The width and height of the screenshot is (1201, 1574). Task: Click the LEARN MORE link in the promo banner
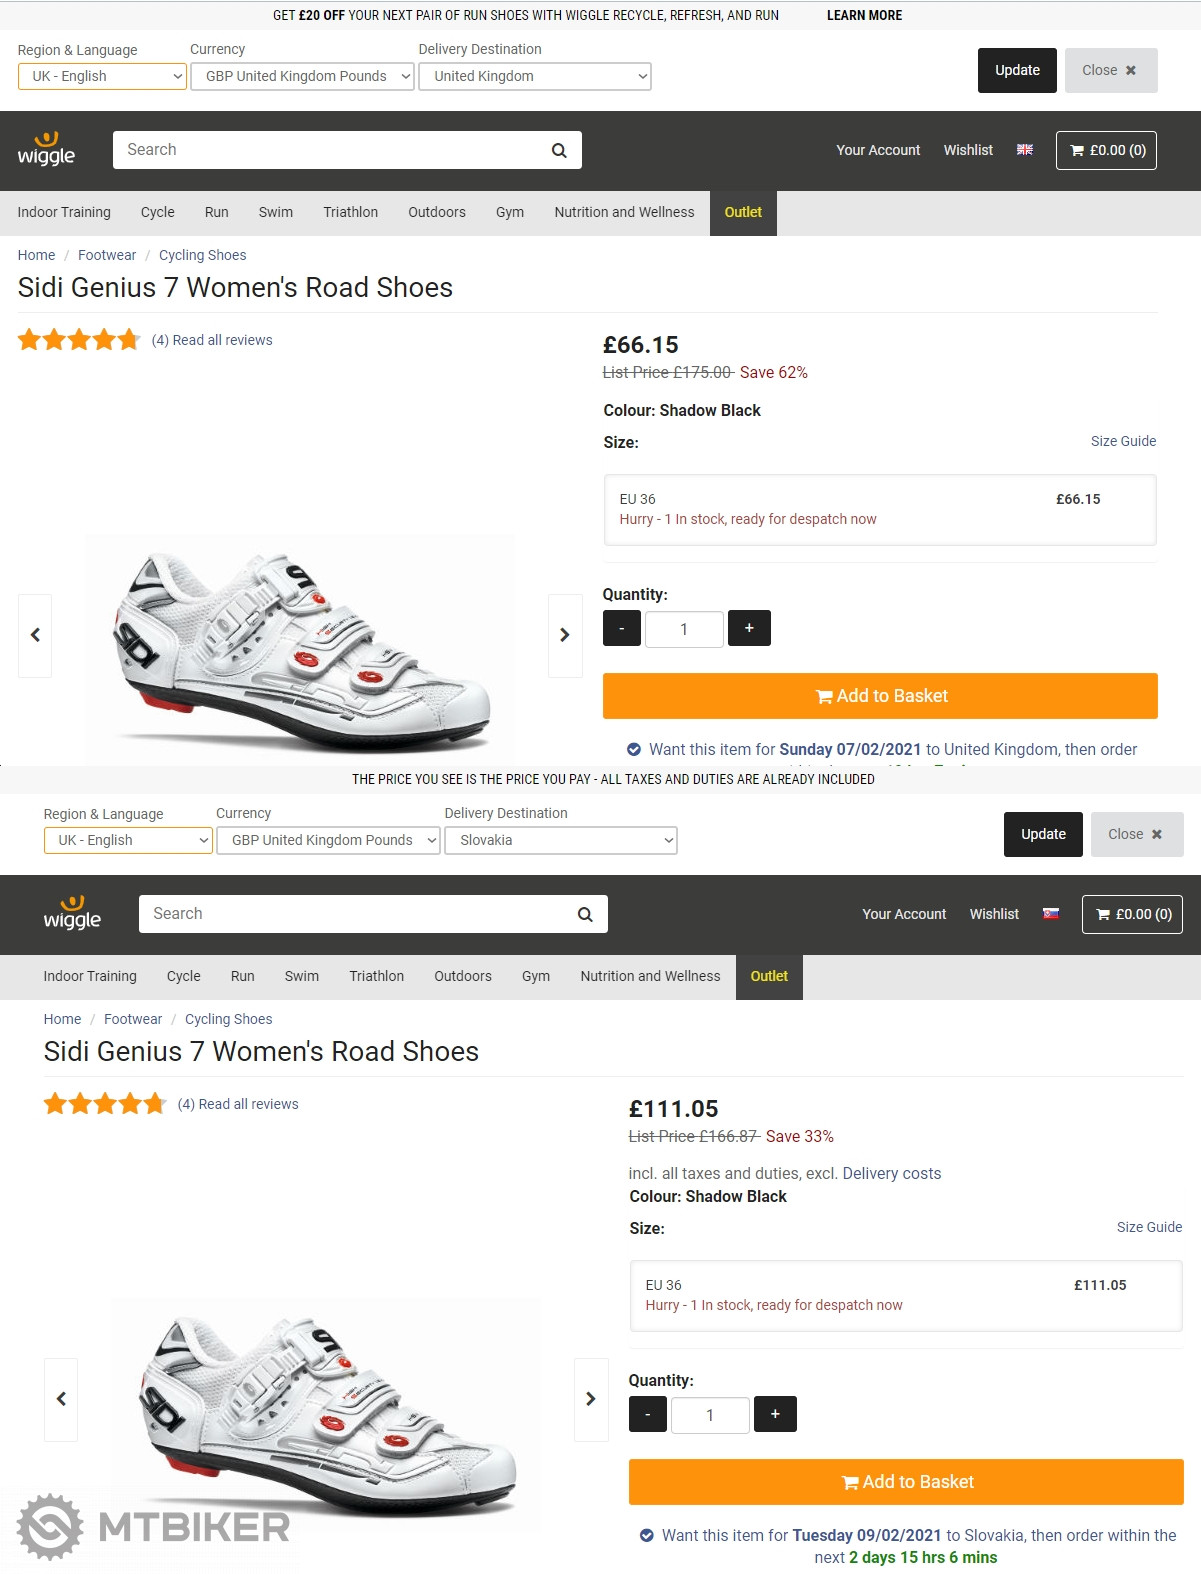tap(864, 15)
